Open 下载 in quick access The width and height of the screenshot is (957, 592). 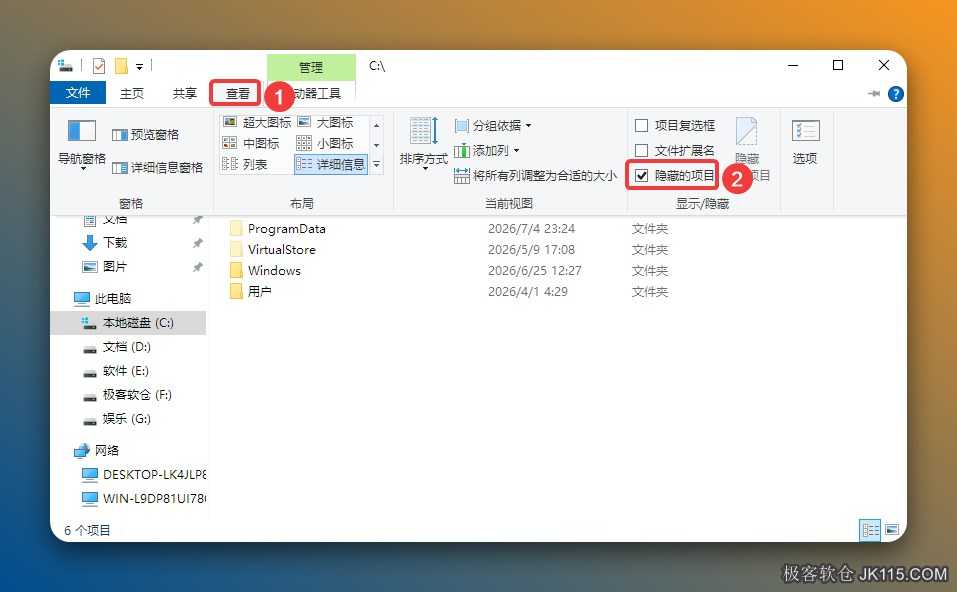[x=115, y=243]
